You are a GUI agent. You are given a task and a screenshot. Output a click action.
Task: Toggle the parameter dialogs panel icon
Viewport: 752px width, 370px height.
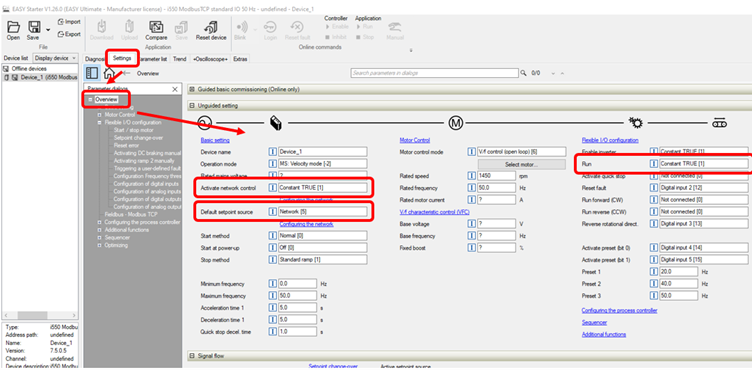point(92,73)
